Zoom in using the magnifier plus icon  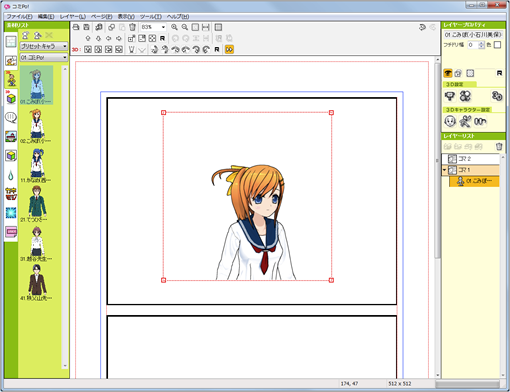[x=174, y=27]
